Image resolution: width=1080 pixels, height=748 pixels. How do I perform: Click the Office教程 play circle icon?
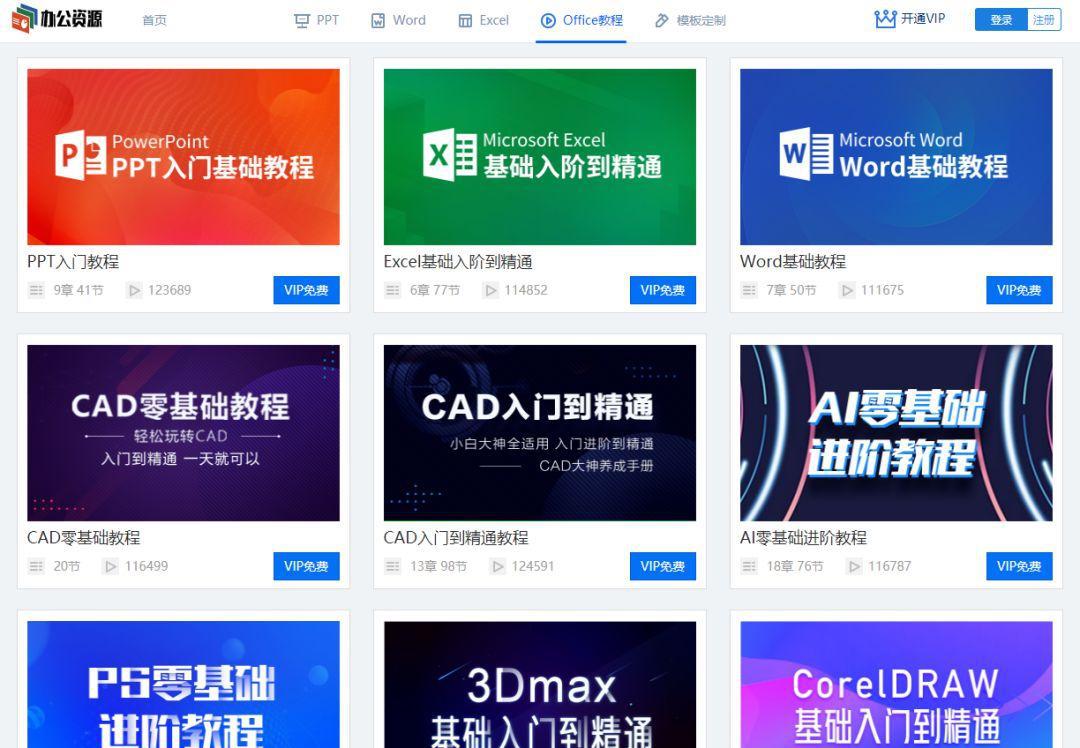548,21
